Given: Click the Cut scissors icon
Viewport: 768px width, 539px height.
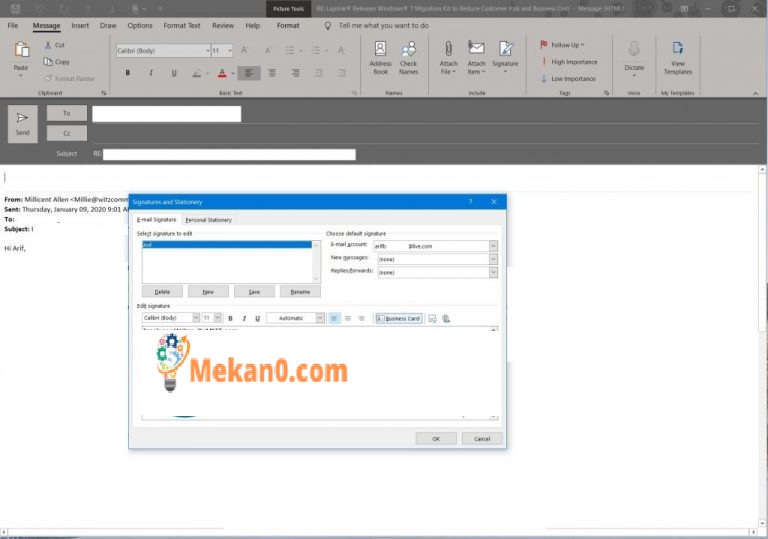Looking at the screenshot, I should pyautogui.click(x=48, y=45).
